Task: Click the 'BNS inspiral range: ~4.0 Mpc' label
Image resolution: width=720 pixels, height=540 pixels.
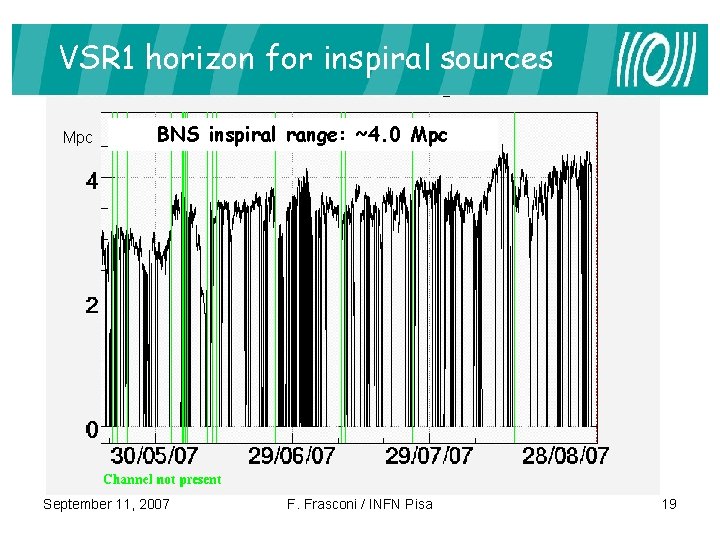Action: [302, 135]
